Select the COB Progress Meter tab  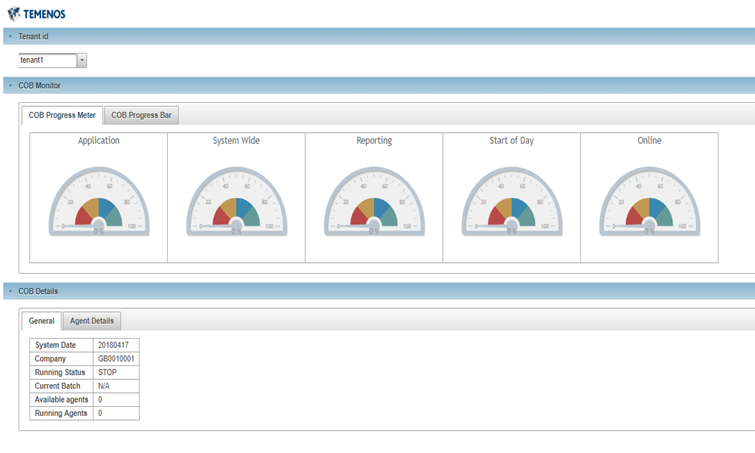pos(62,115)
